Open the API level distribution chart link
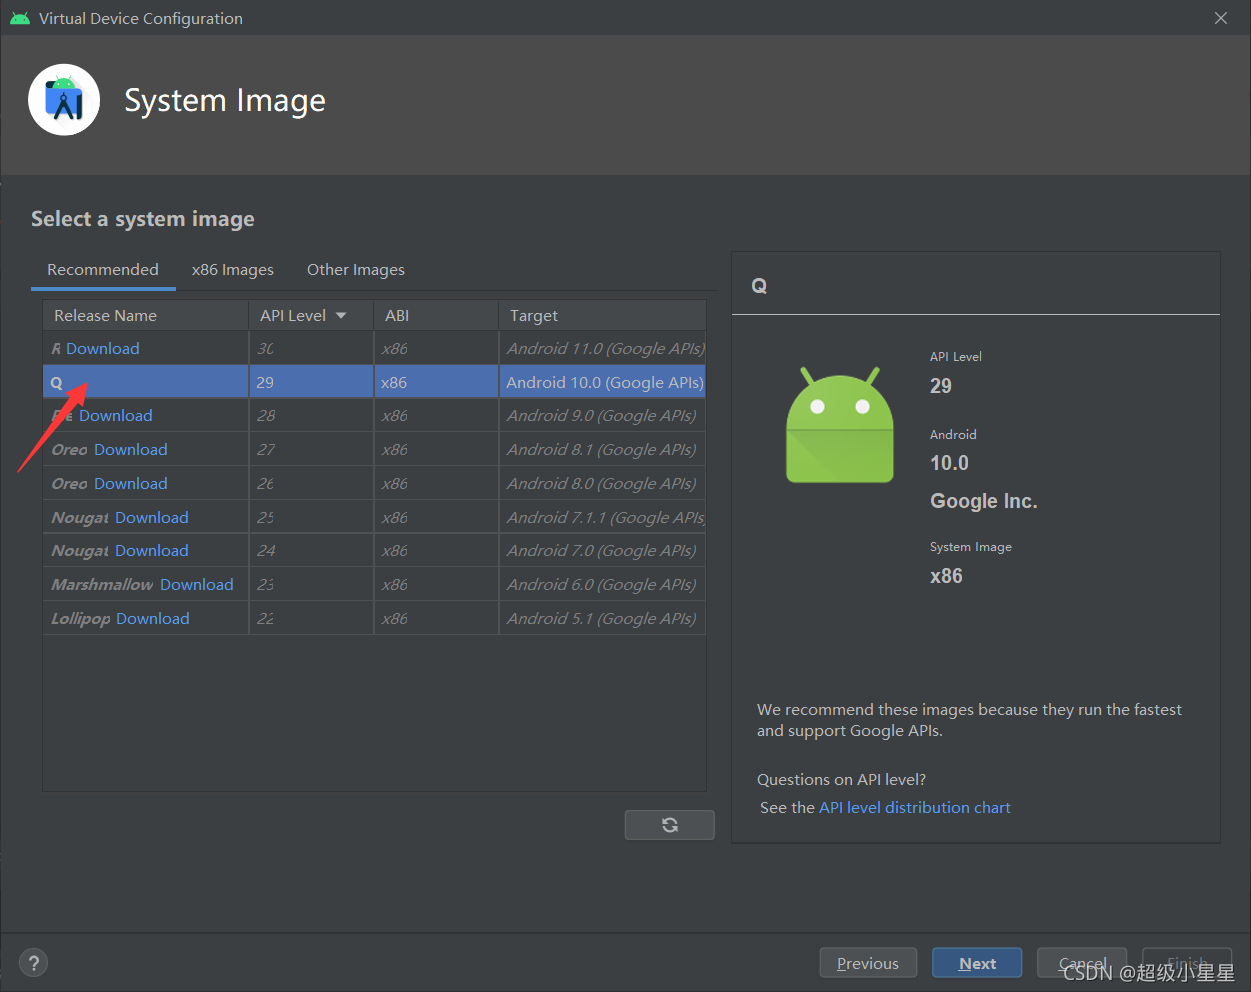The image size is (1251, 992). pyautogui.click(x=915, y=807)
